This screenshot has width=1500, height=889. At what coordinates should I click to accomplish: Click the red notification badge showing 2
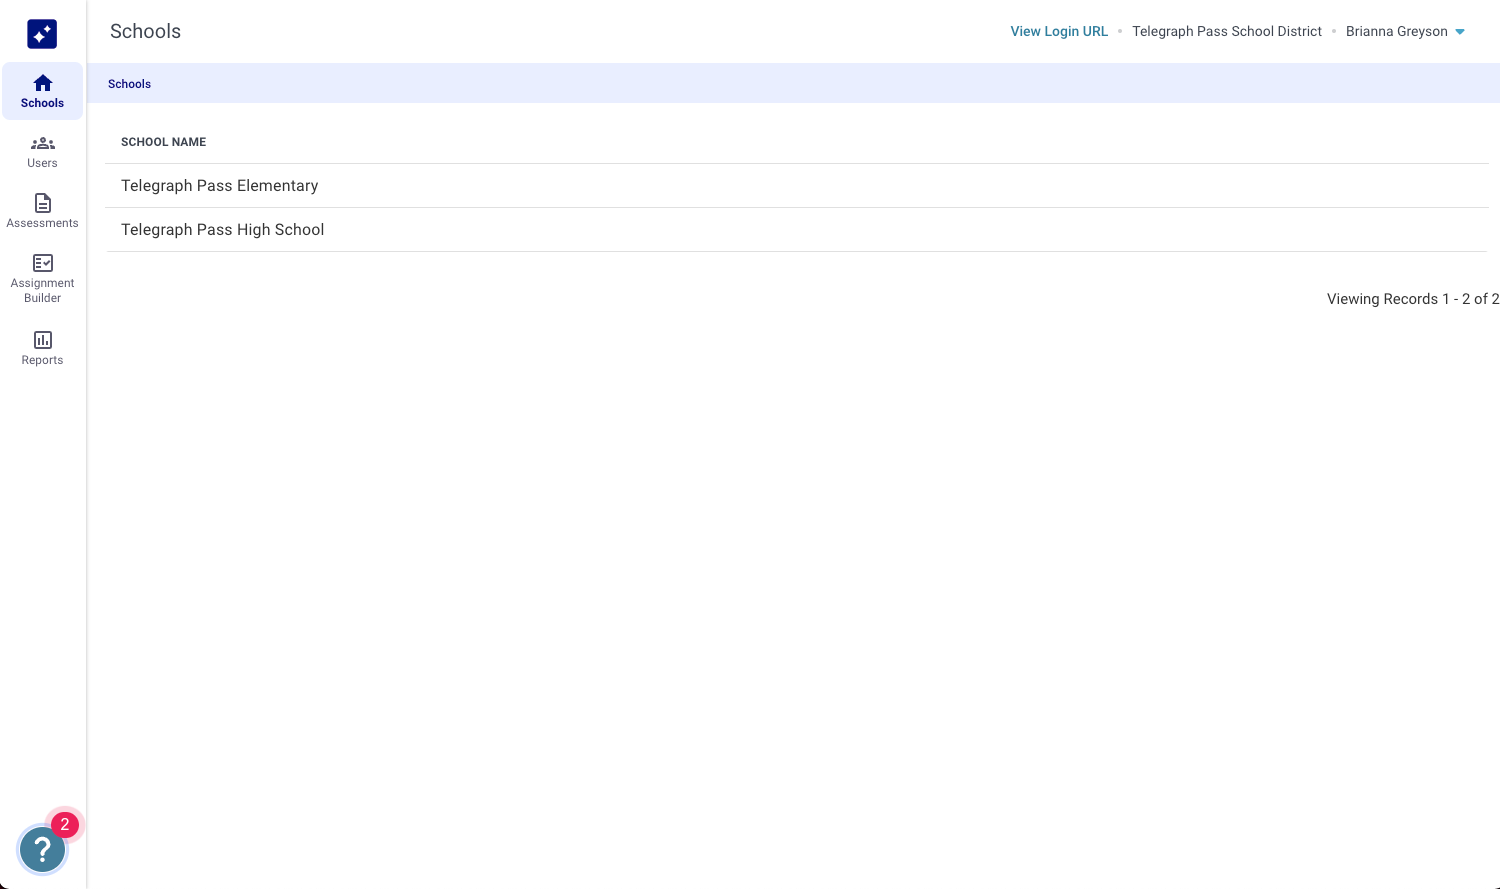tap(65, 824)
